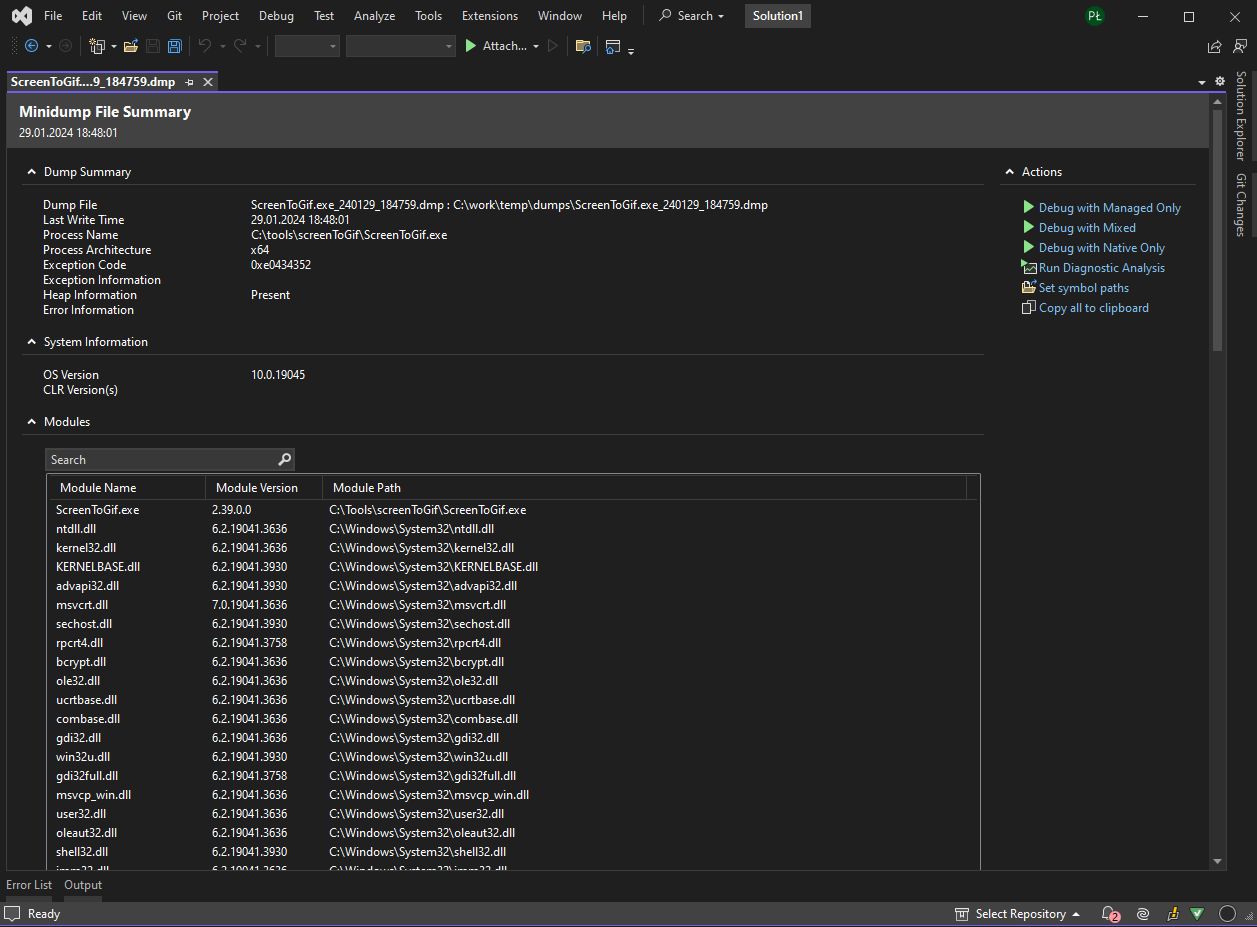Click the yellow exclamation status icon
Viewport: 1257px width, 927px height.
pyautogui.click(x=1173, y=914)
